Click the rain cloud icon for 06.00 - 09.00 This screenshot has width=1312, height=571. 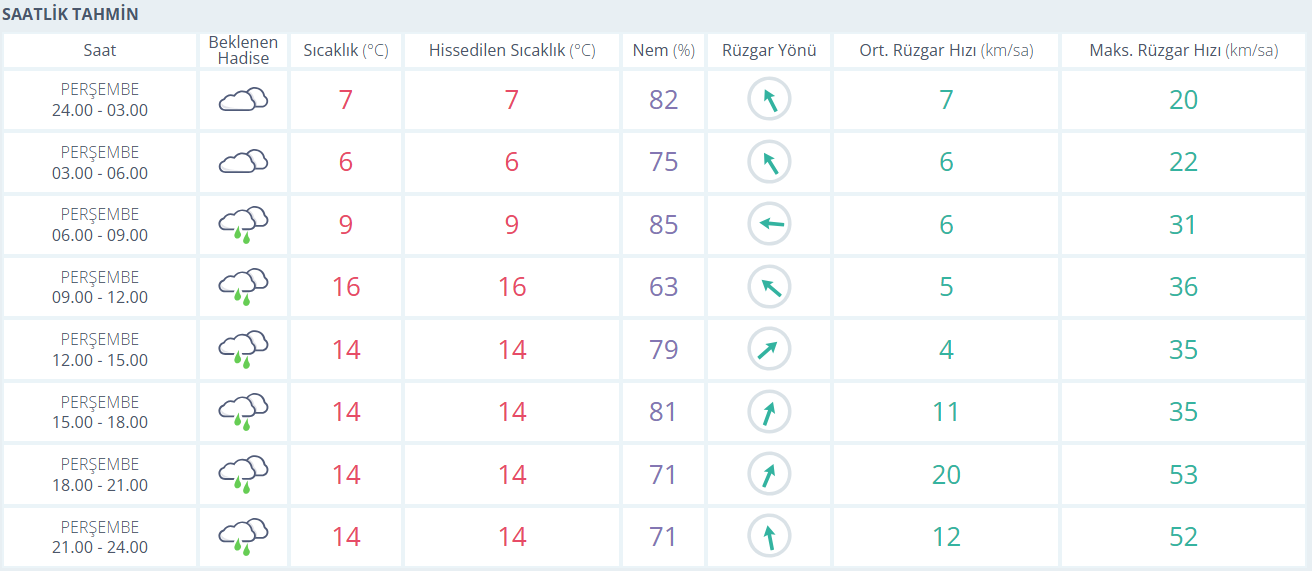click(243, 224)
